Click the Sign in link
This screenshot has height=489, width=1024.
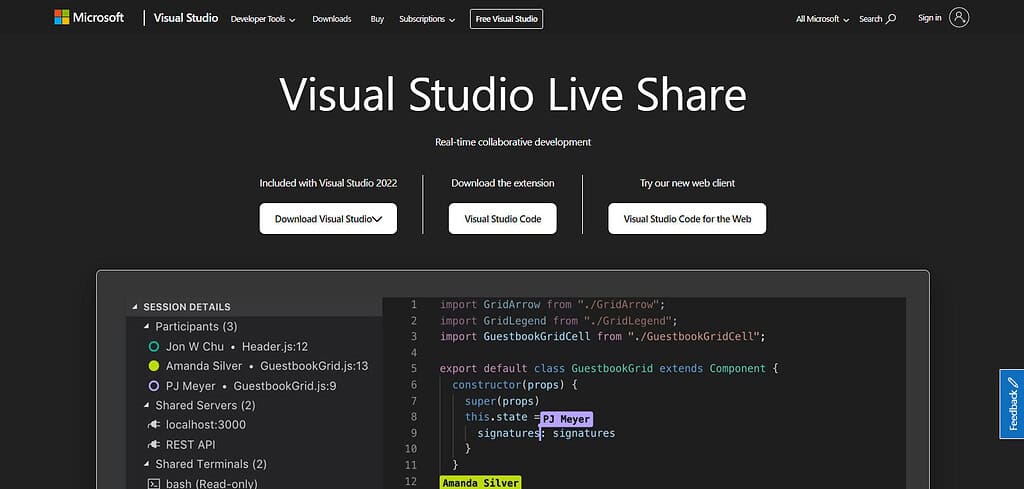point(929,18)
